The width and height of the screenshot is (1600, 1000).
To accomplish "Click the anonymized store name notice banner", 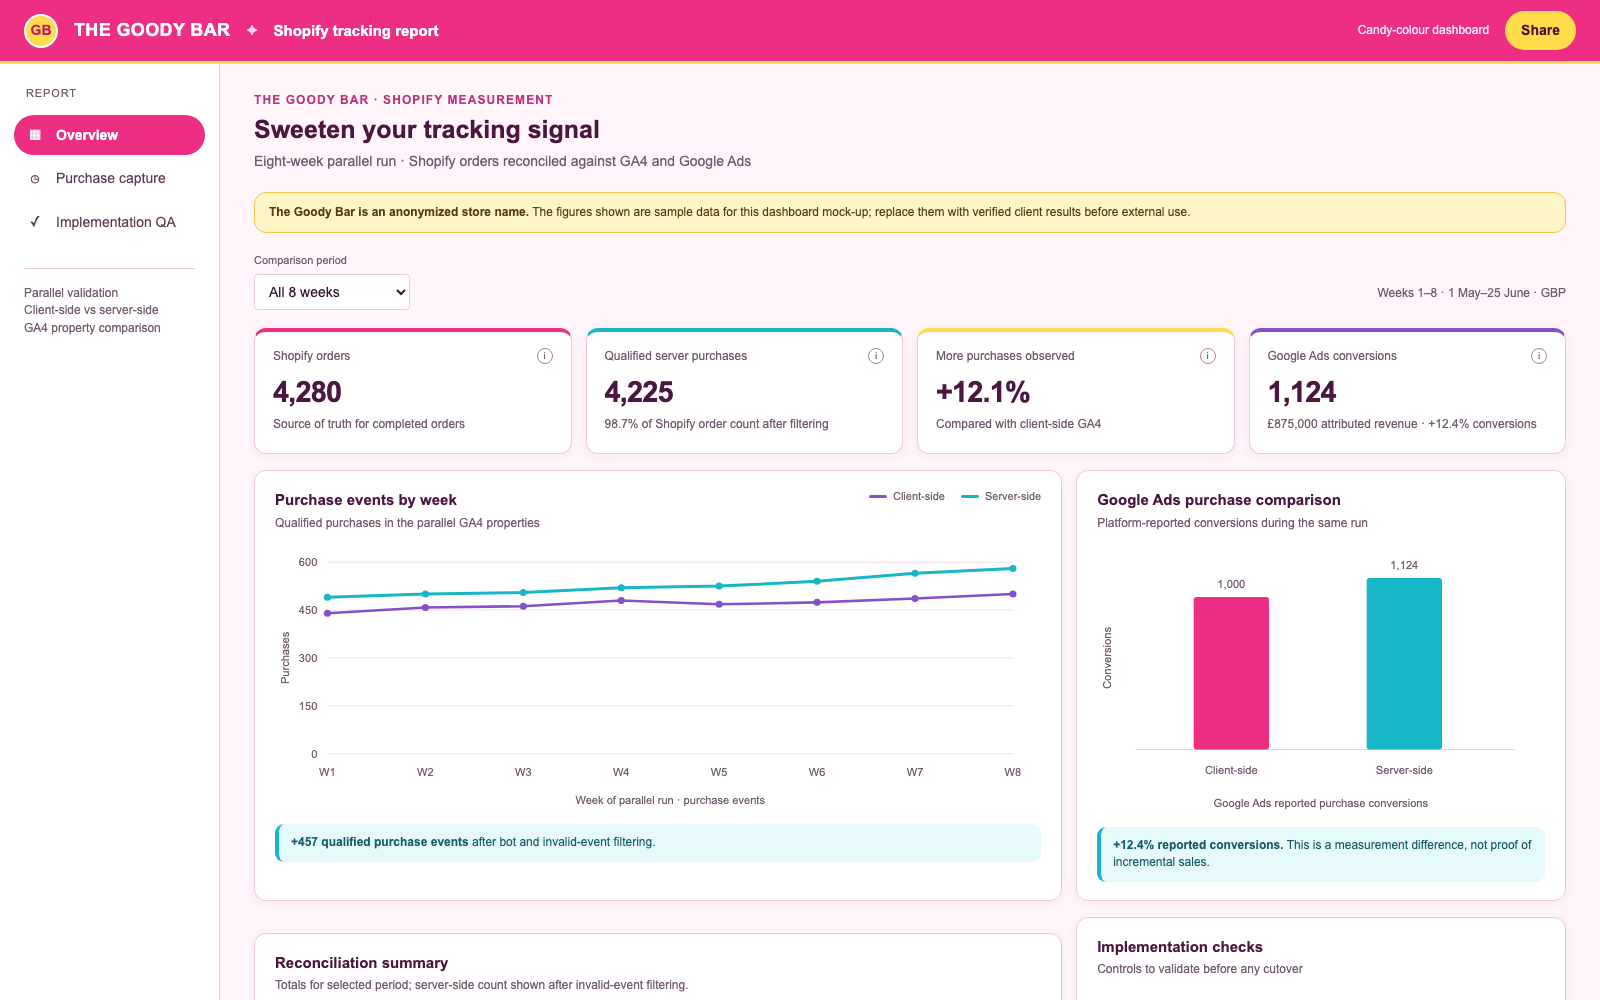I will pyautogui.click(x=910, y=212).
